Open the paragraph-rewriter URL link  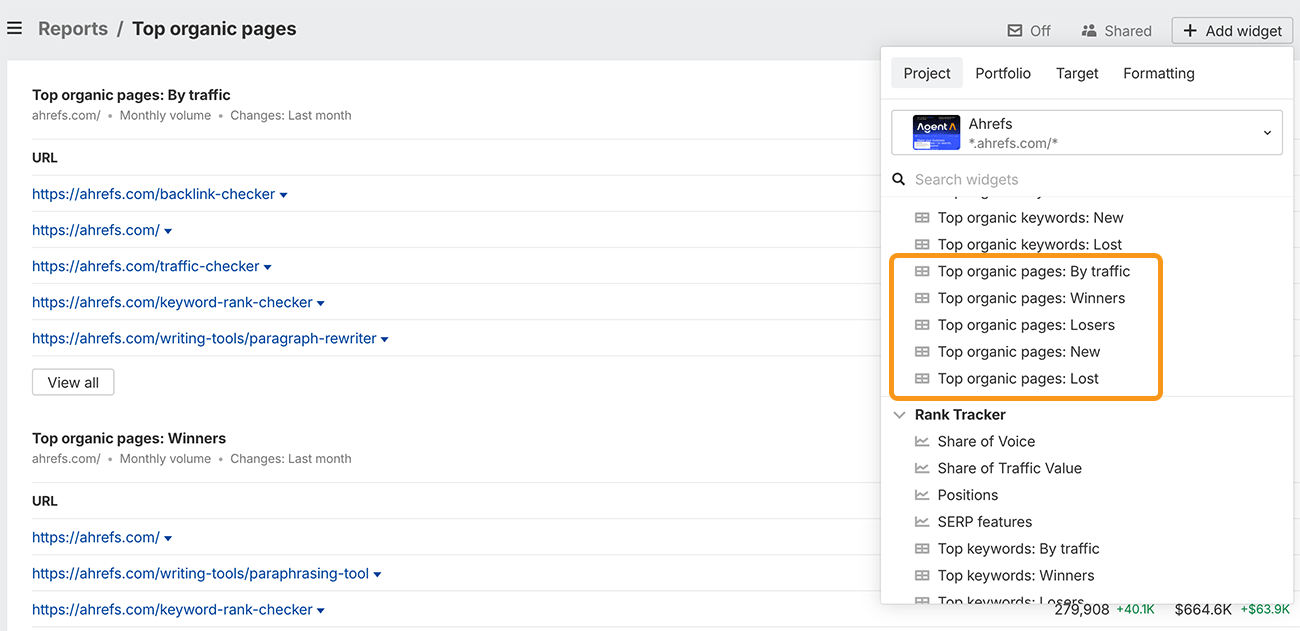204,338
